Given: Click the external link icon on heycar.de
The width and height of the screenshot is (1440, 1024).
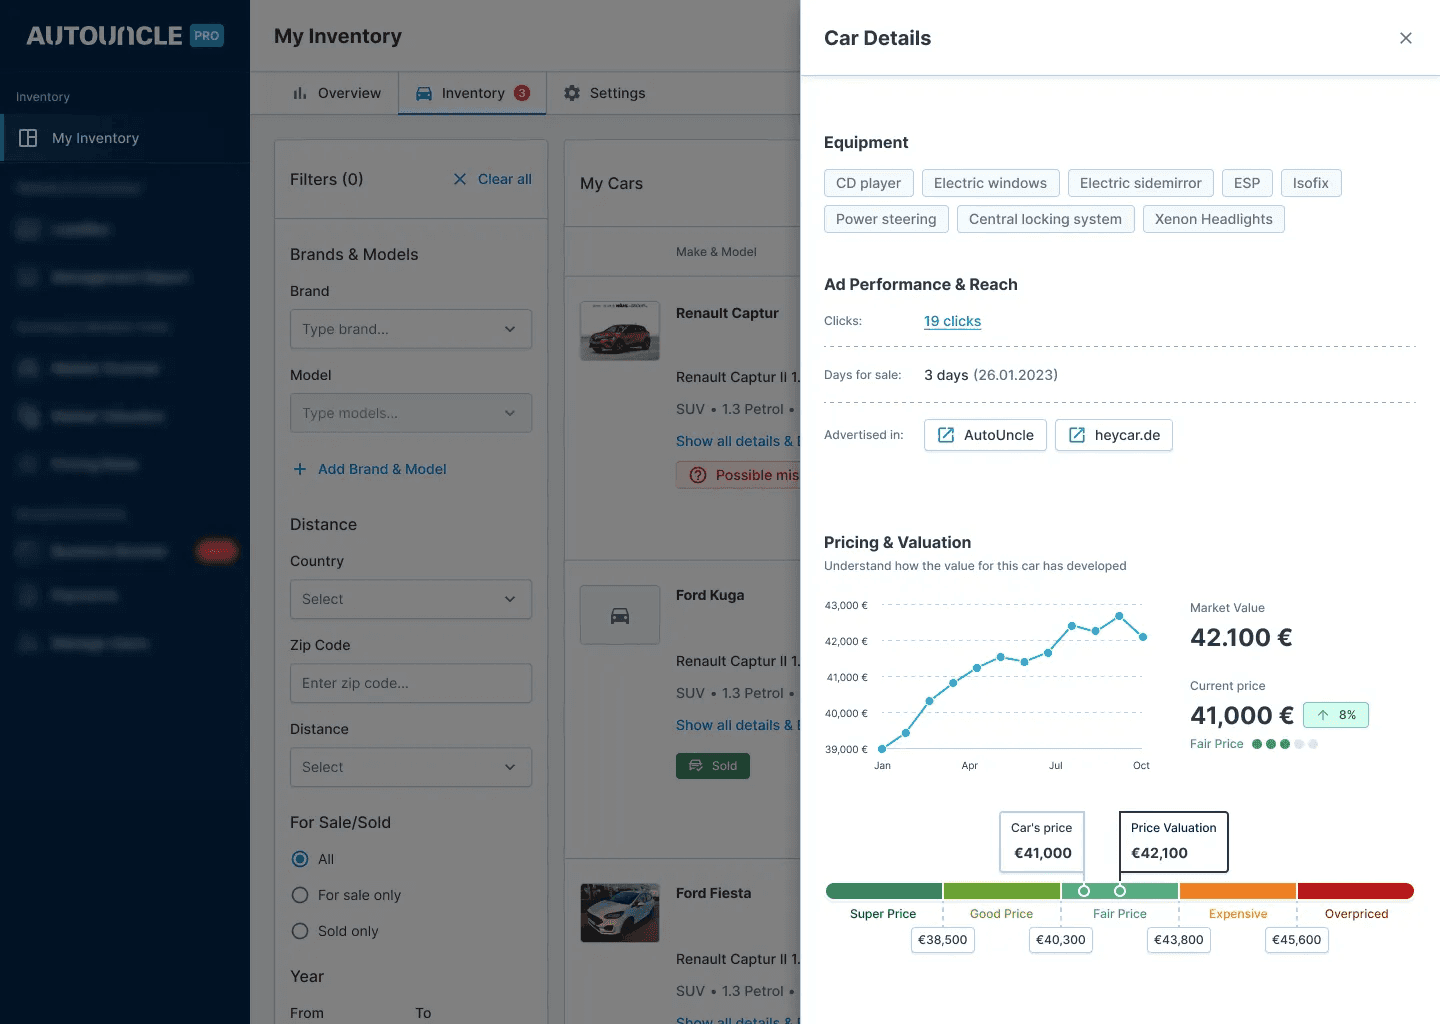Looking at the screenshot, I should [x=1077, y=435].
